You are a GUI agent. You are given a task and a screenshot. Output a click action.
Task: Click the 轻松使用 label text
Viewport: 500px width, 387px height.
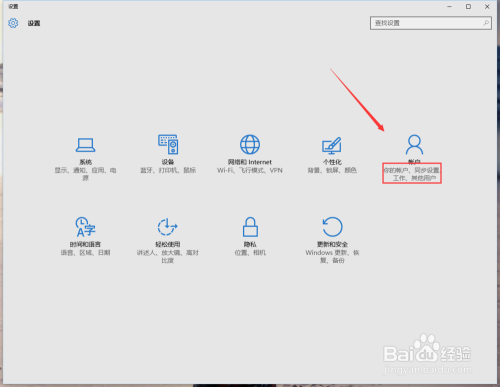168,244
